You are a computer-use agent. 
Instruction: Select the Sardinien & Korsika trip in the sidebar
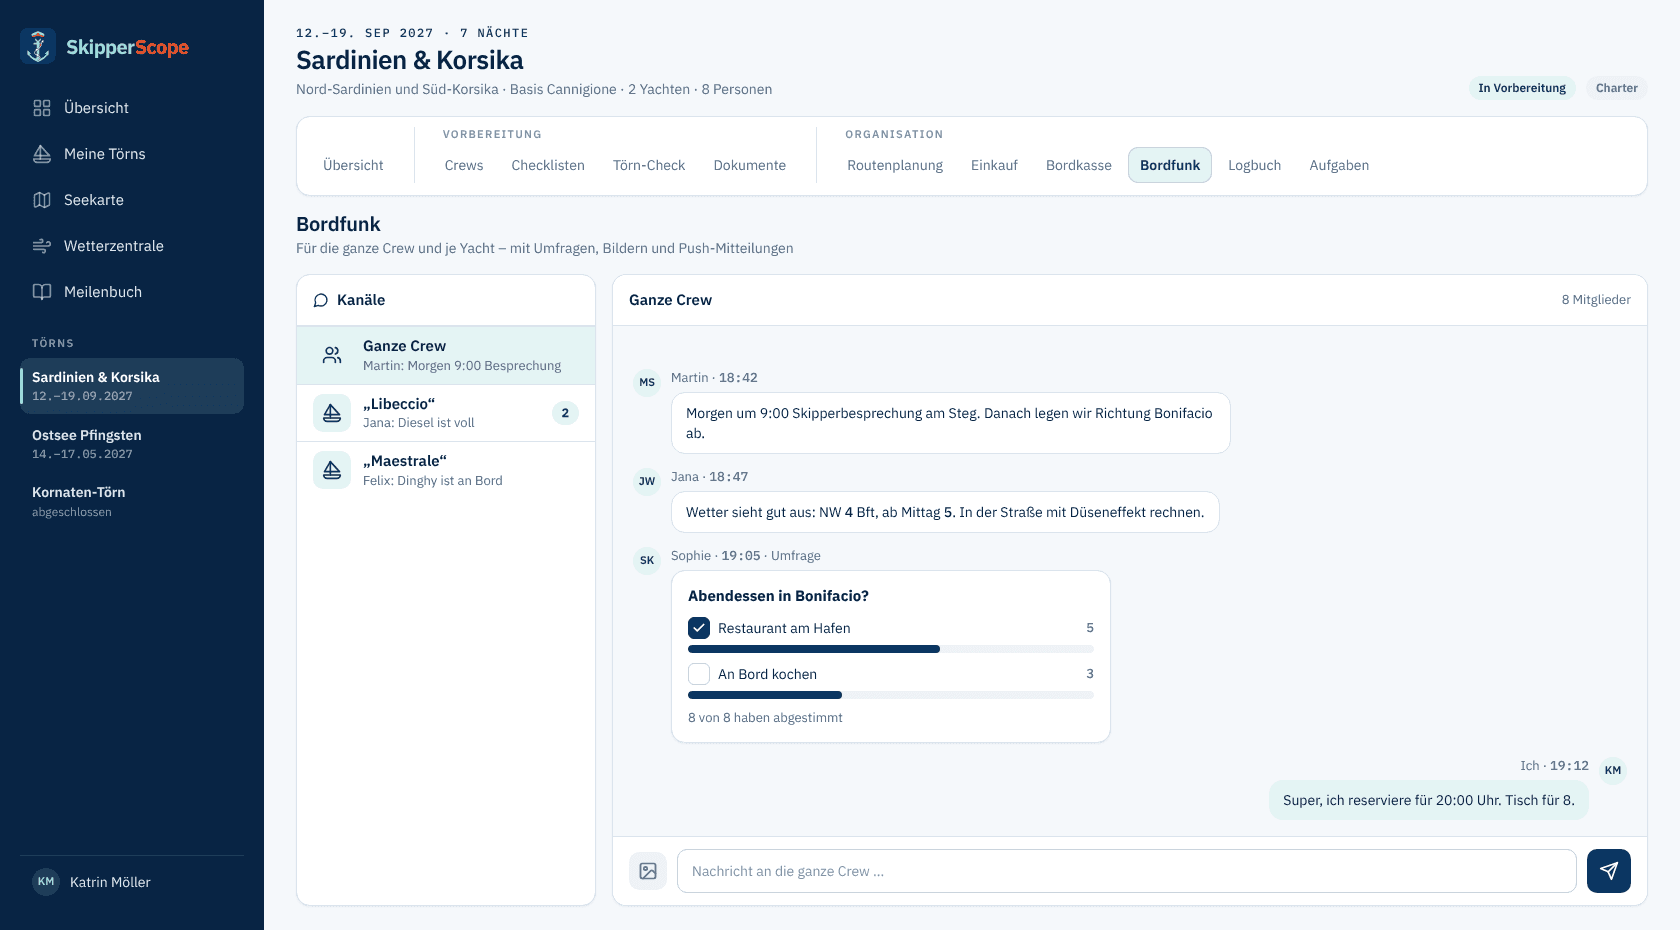tap(132, 386)
